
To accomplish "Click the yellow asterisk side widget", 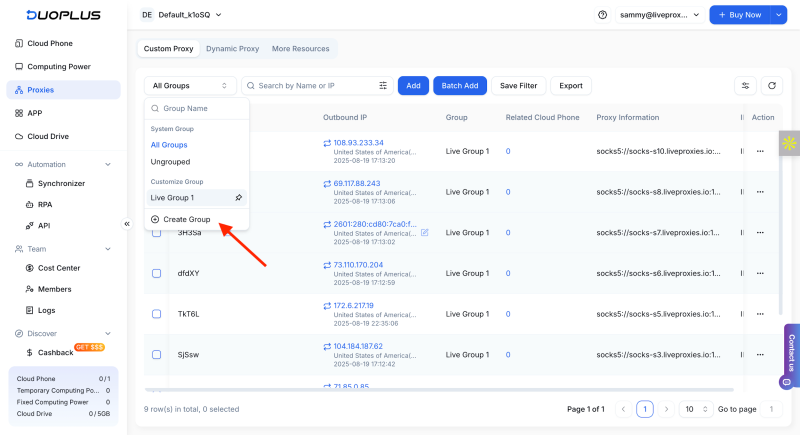I will coord(789,143).
